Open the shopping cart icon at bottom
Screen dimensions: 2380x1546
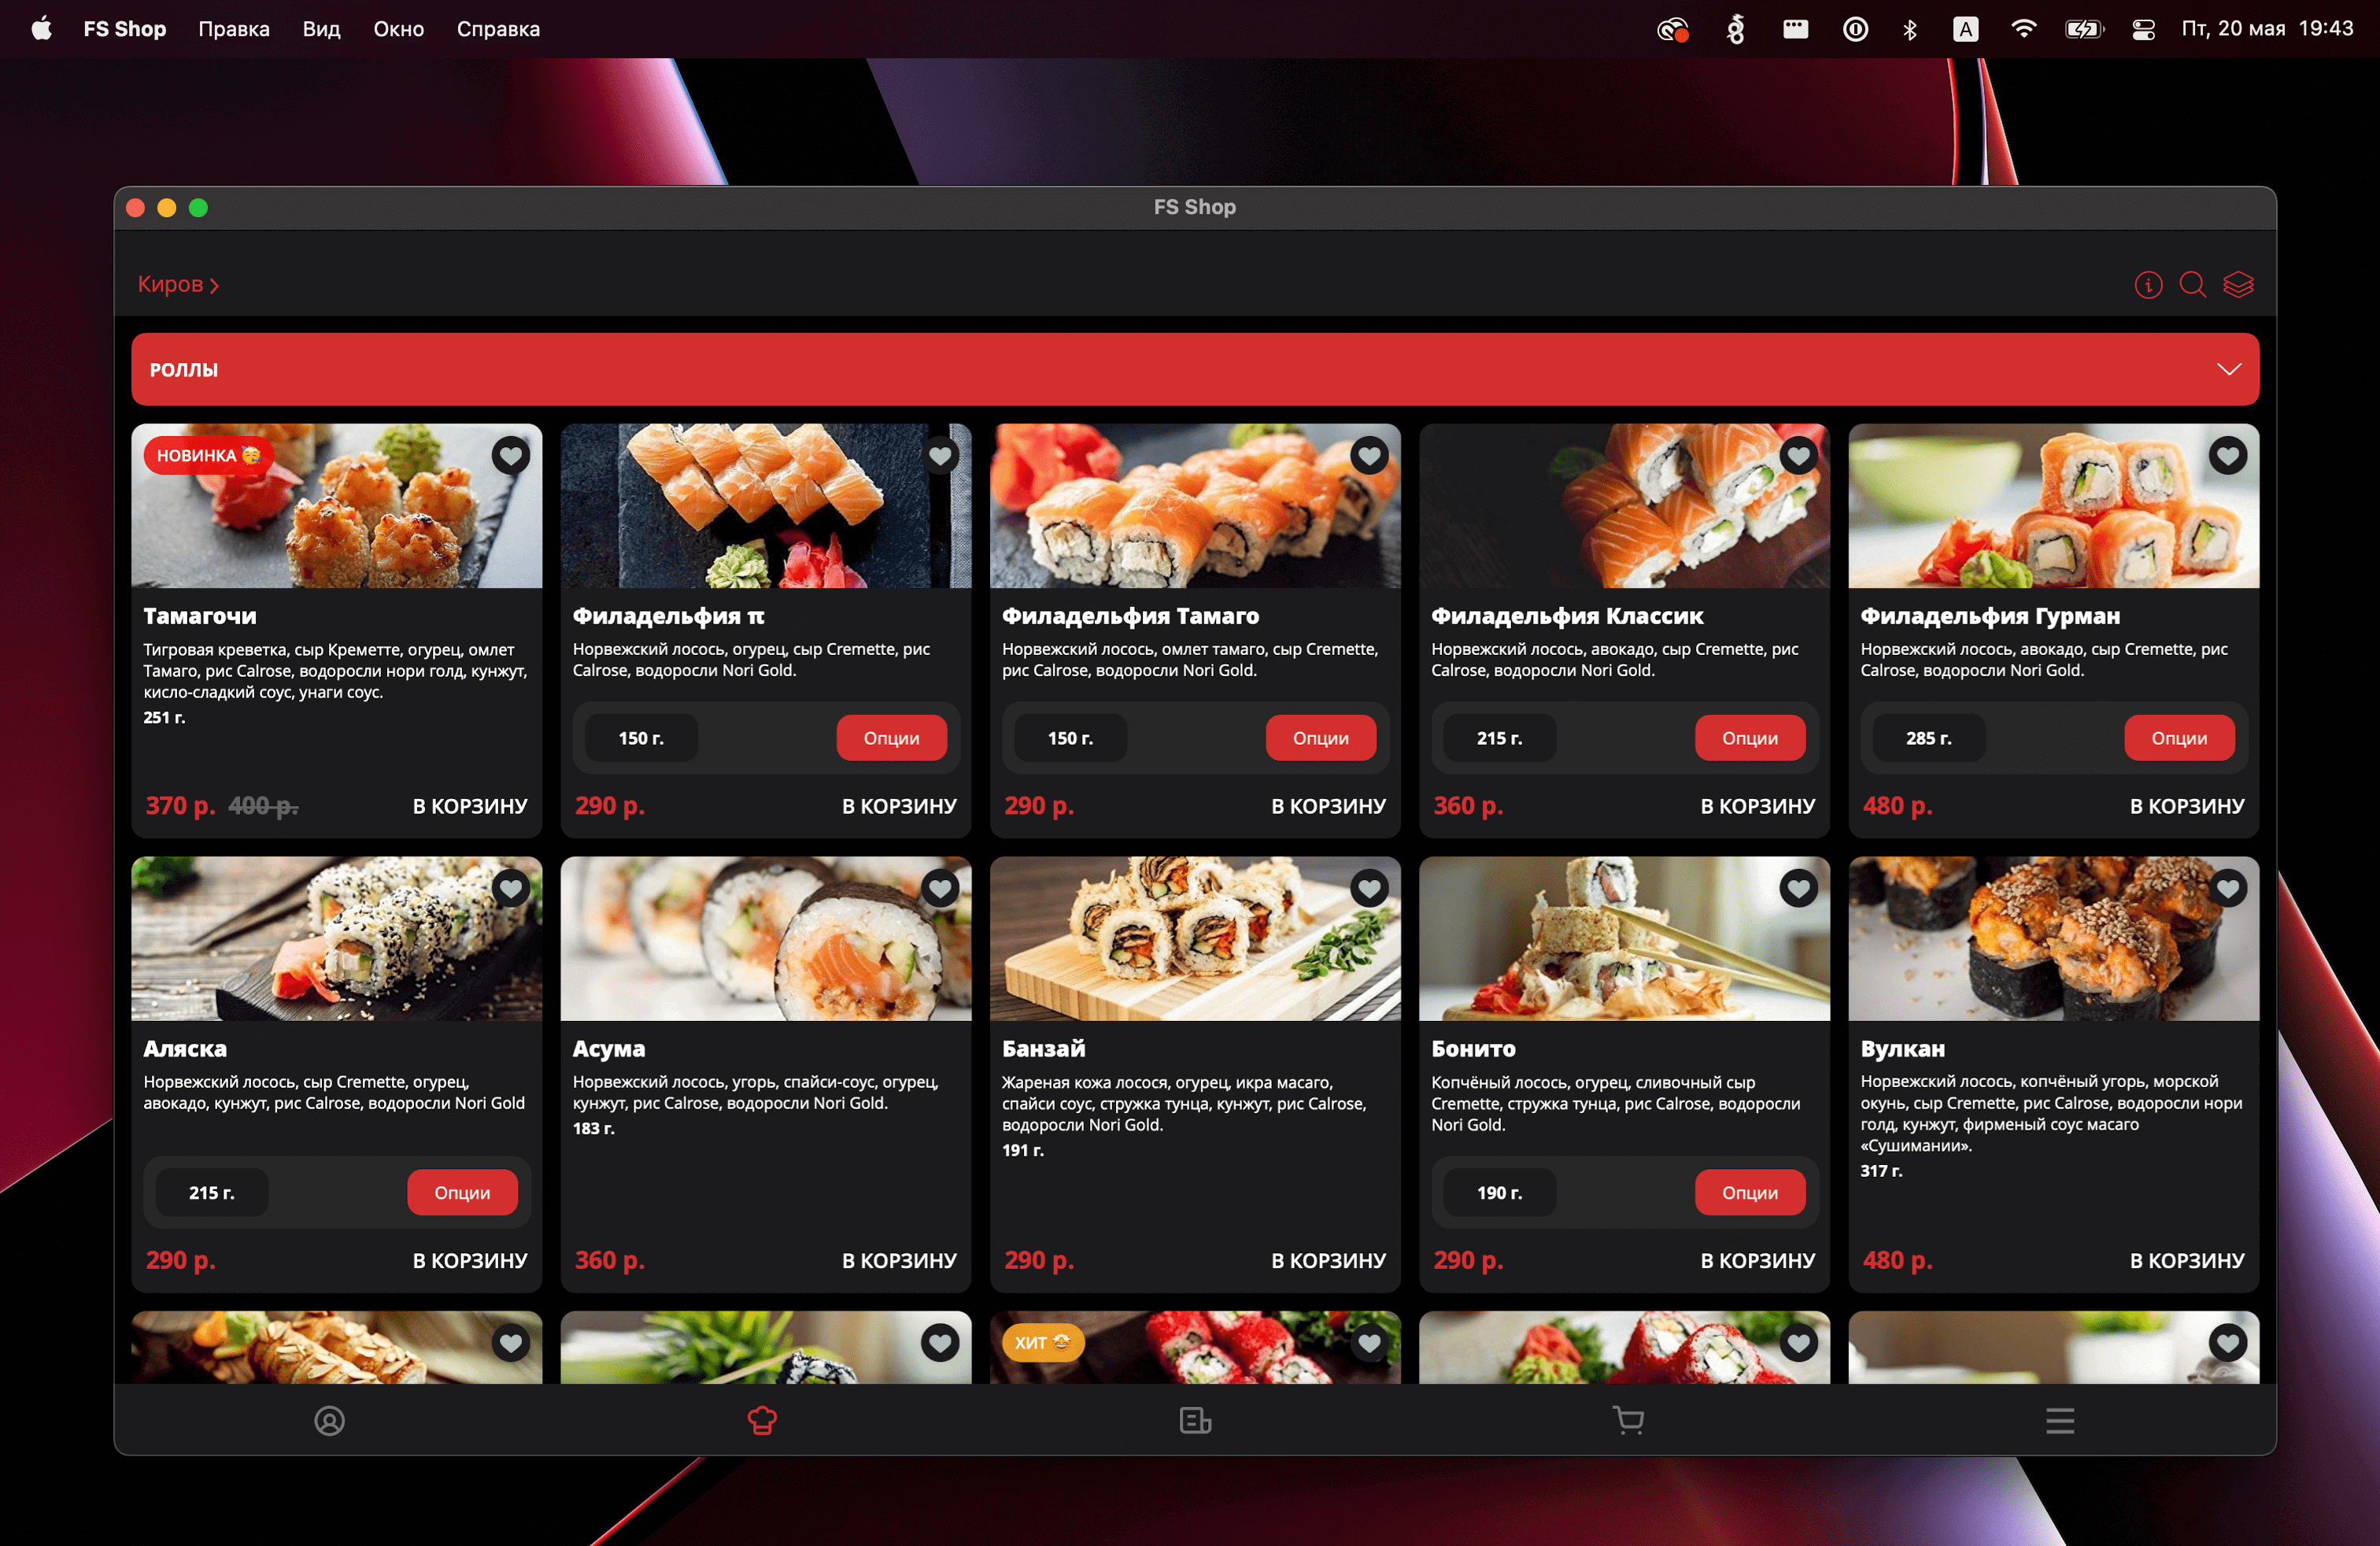tap(1628, 1420)
